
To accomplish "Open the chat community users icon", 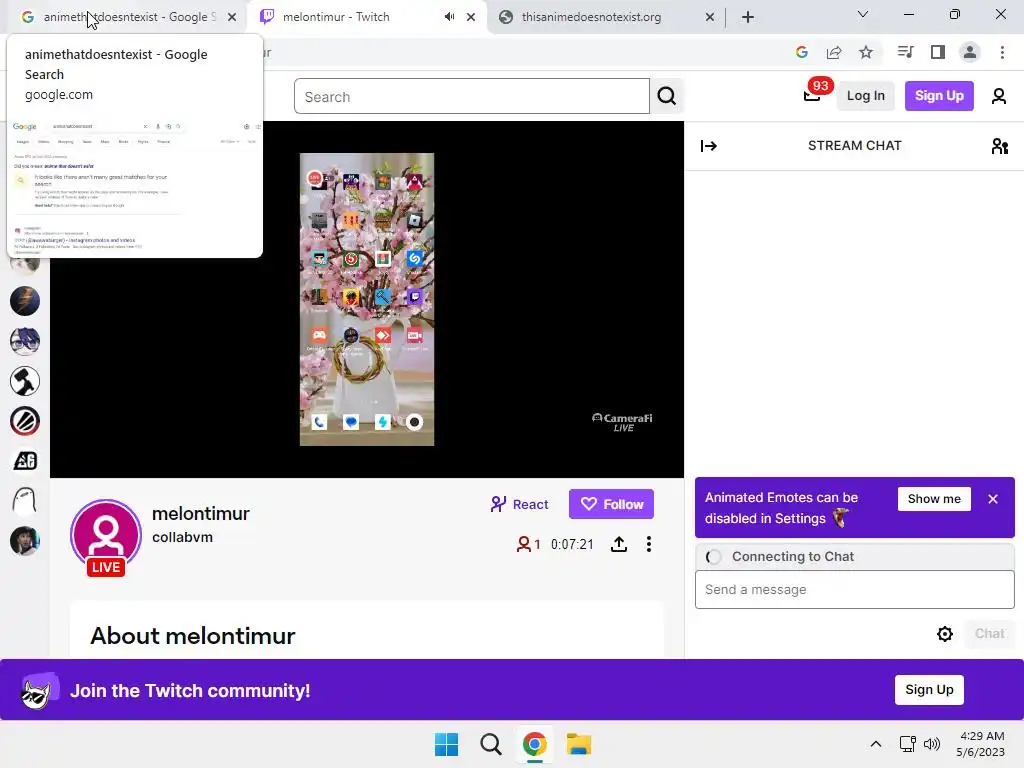I will [x=999, y=146].
